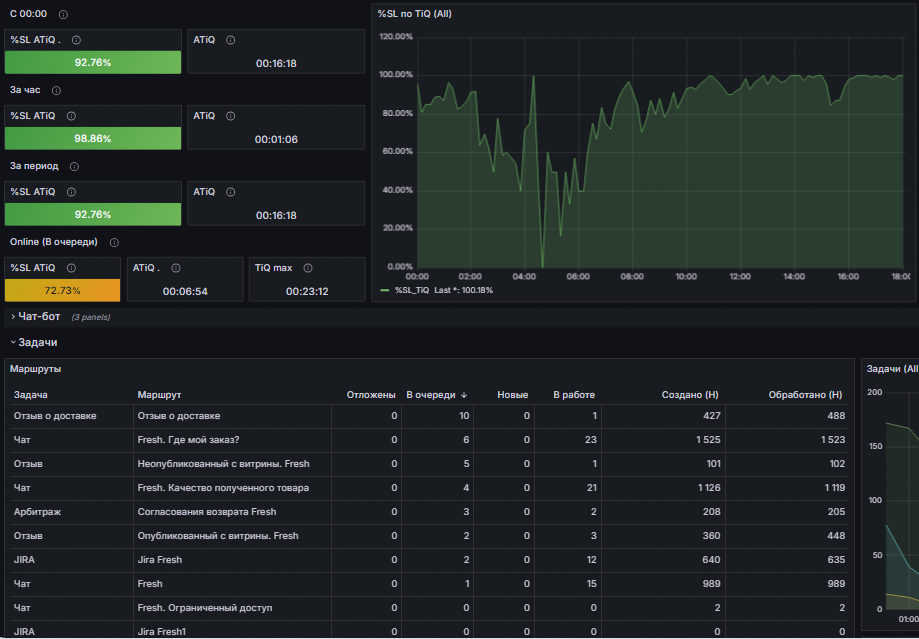This screenshot has height=639, width=919.
Task: Click the info icon on 'TiQ max' panel
Action: (x=308, y=268)
